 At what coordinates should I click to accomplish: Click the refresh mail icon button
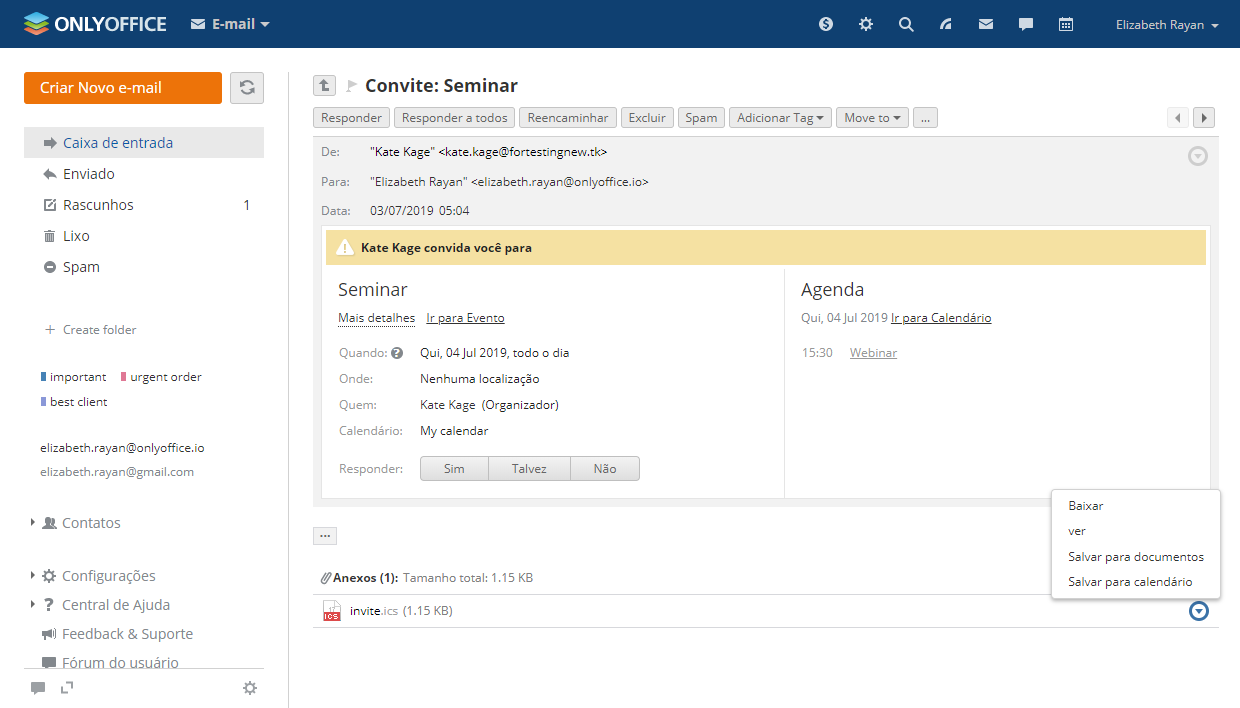click(x=247, y=88)
